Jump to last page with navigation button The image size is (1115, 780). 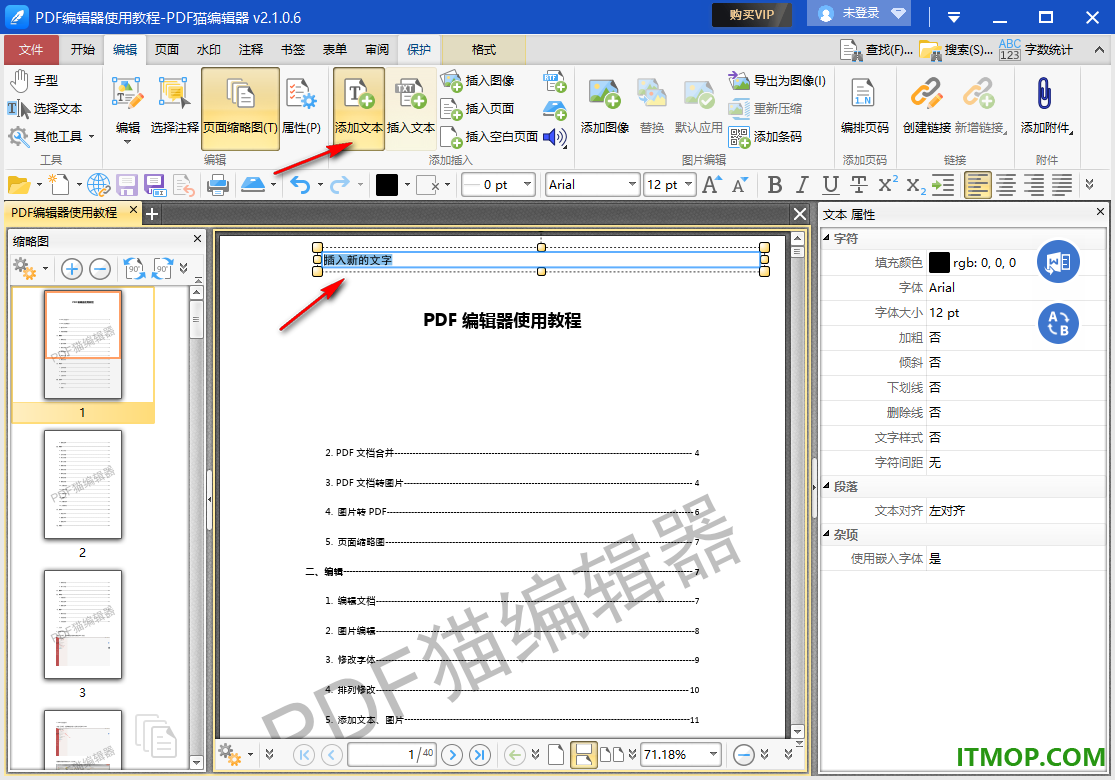click(480, 754)
